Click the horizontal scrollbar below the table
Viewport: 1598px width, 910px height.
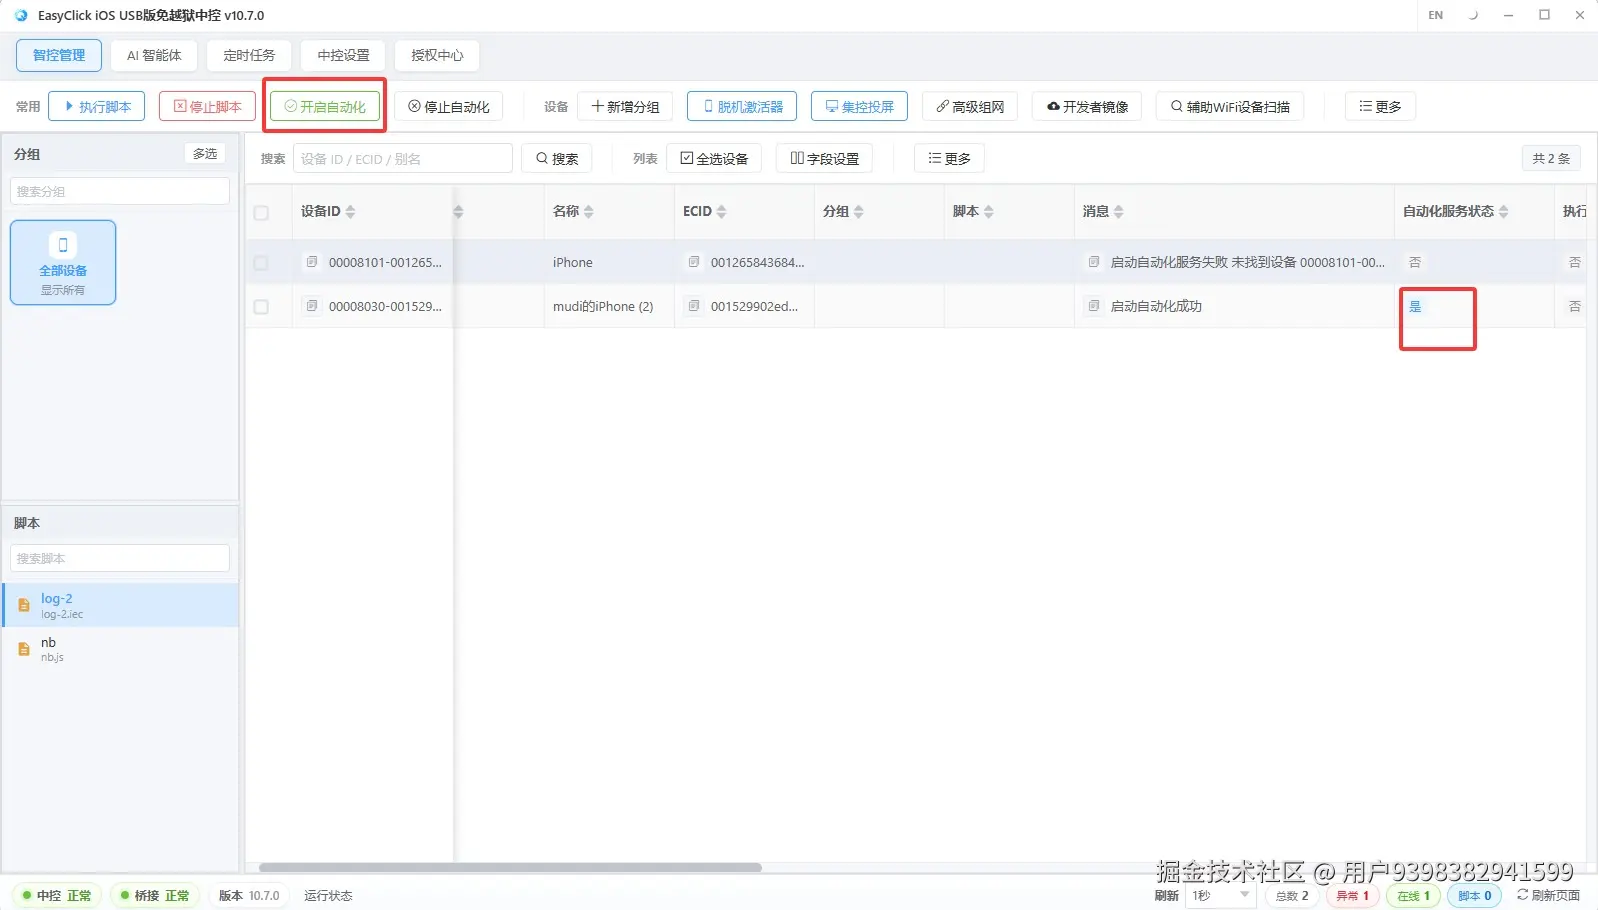(x=510, y=867)
